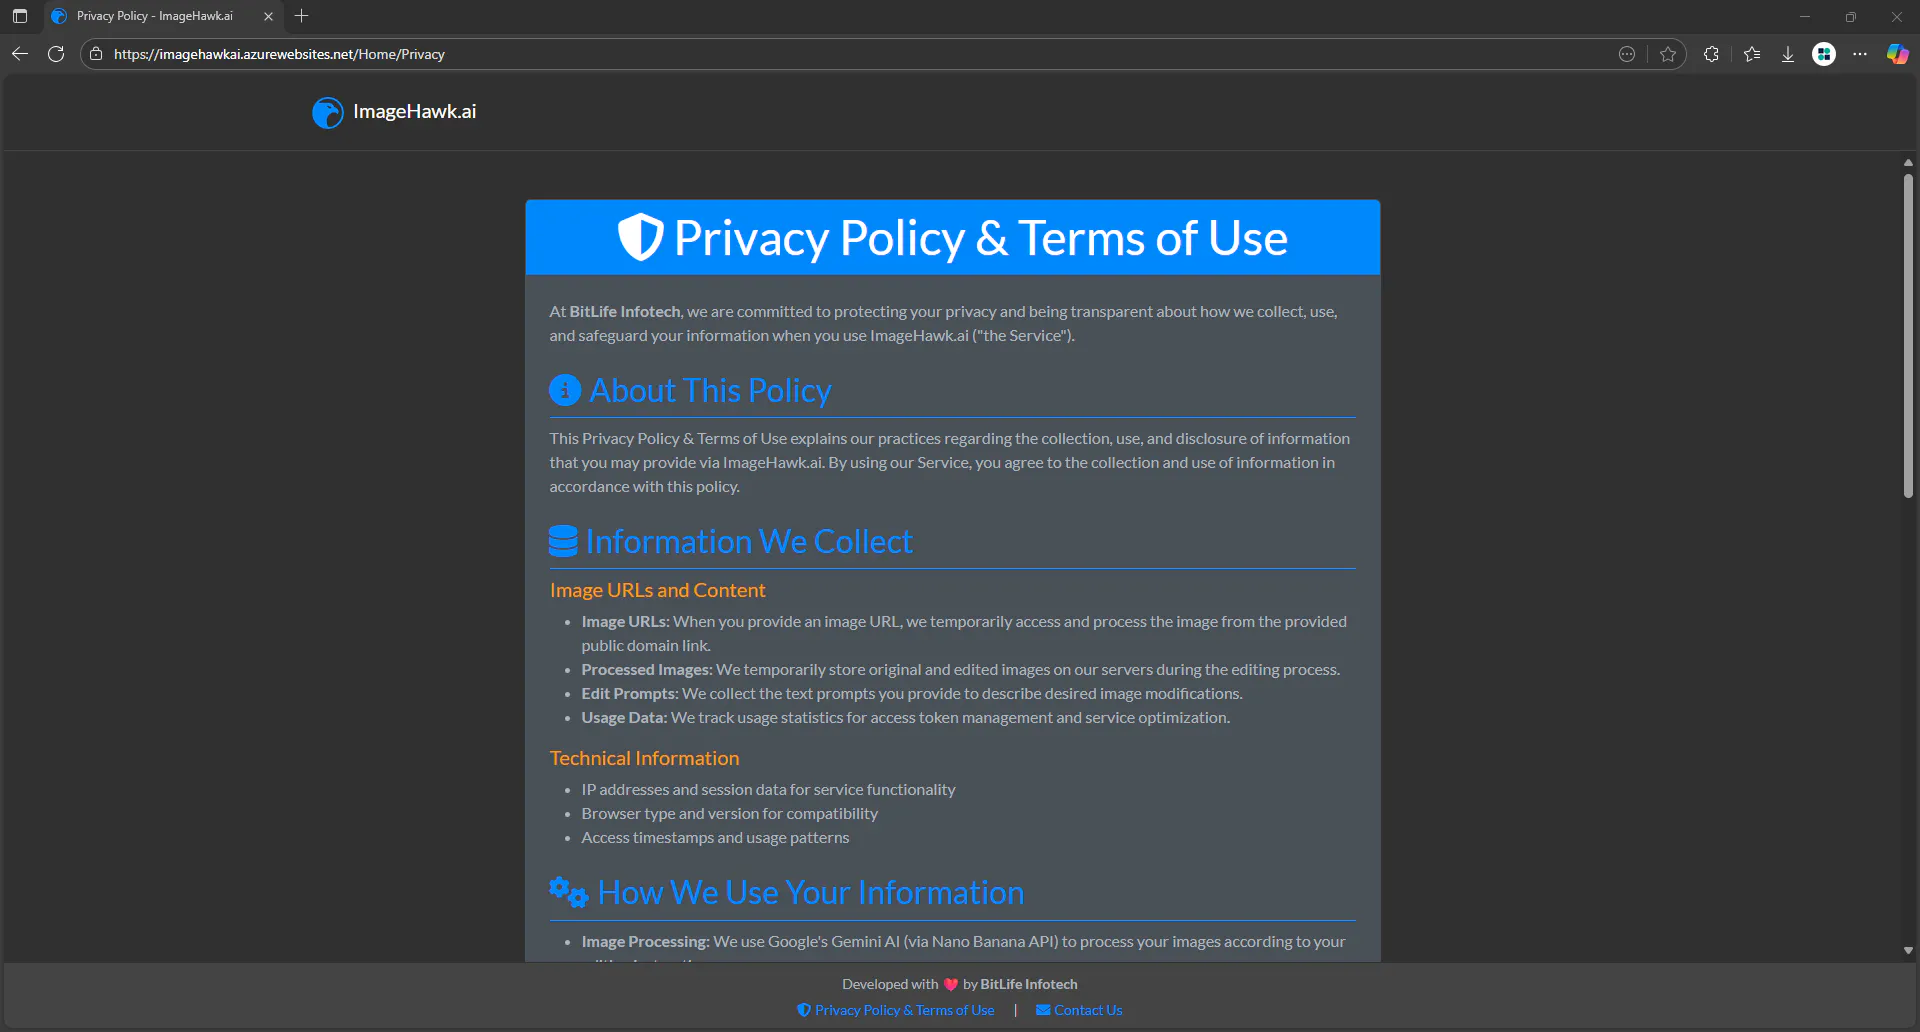Close the Privacy Policy browser tab
Viewport: 1920px width, 1032px height.
coord(268,16)
